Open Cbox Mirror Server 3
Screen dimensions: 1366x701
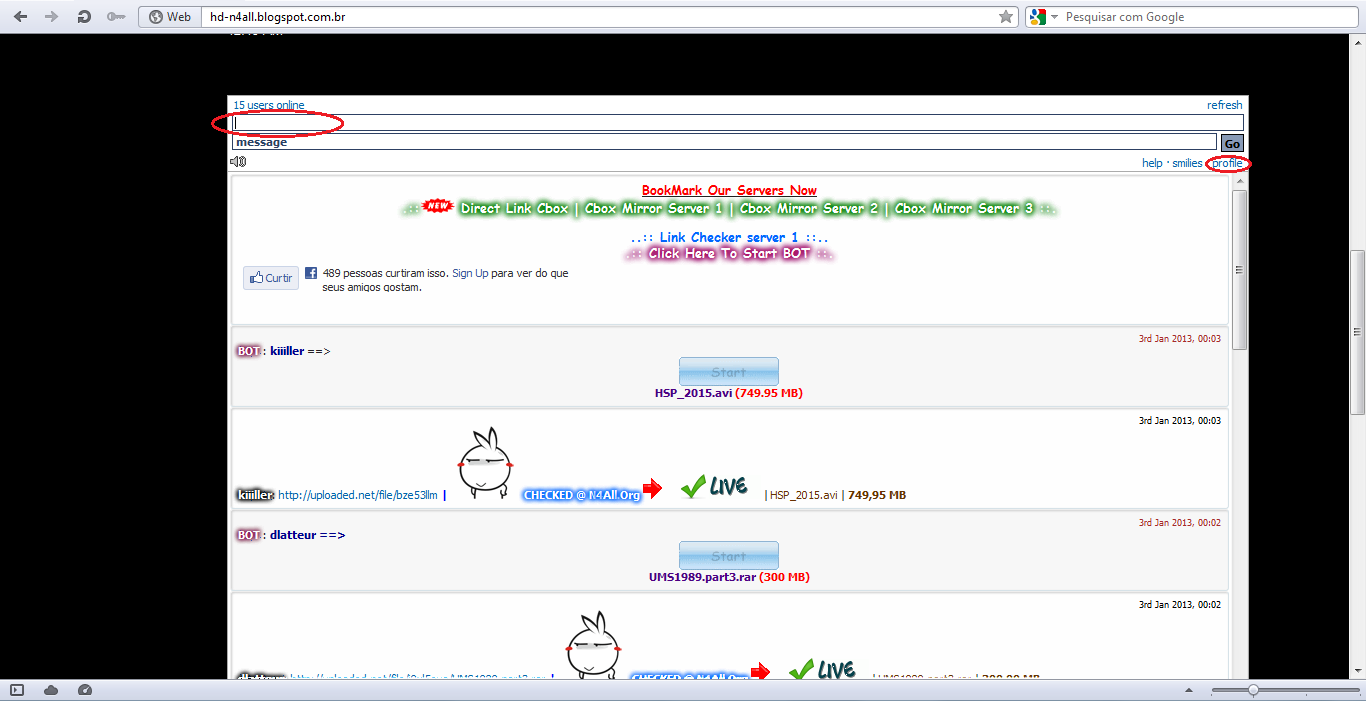(964, 209)
